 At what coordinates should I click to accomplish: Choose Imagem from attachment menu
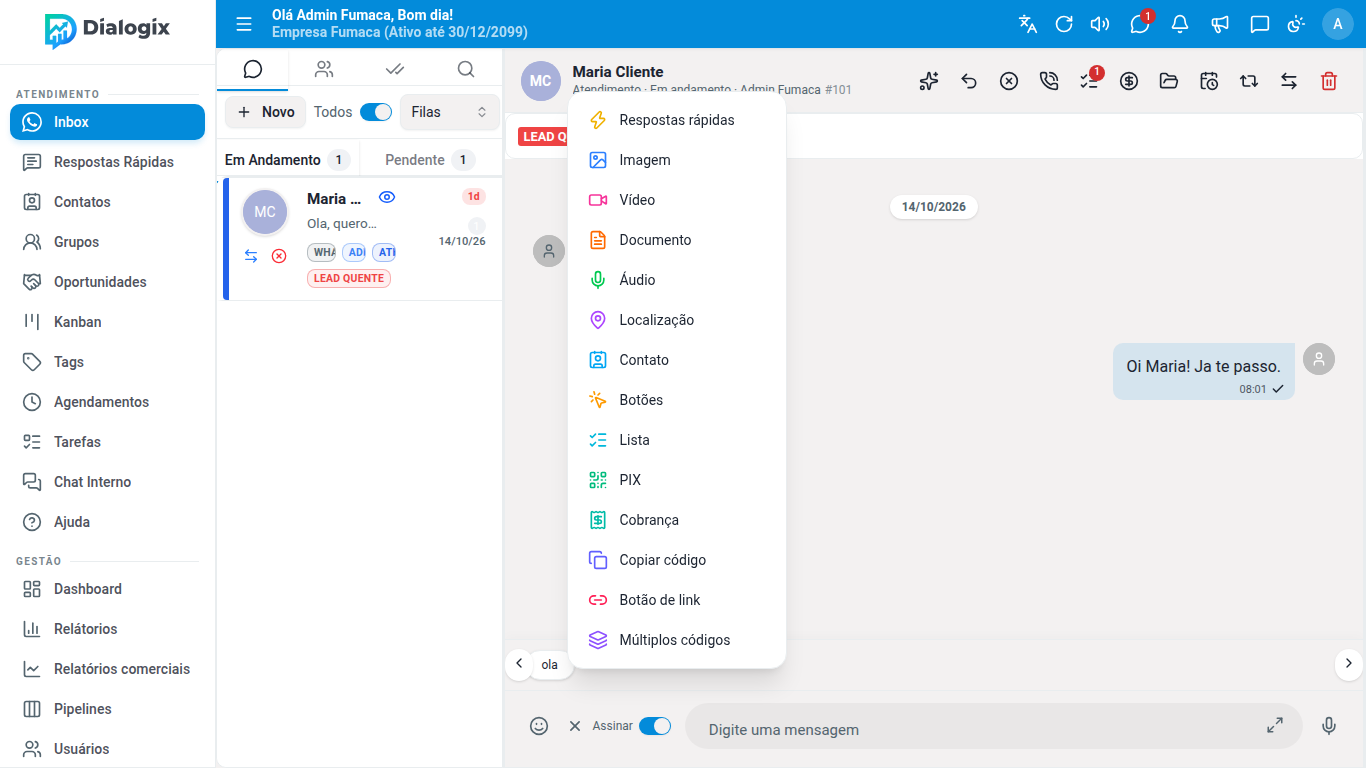tap(677, 160)
